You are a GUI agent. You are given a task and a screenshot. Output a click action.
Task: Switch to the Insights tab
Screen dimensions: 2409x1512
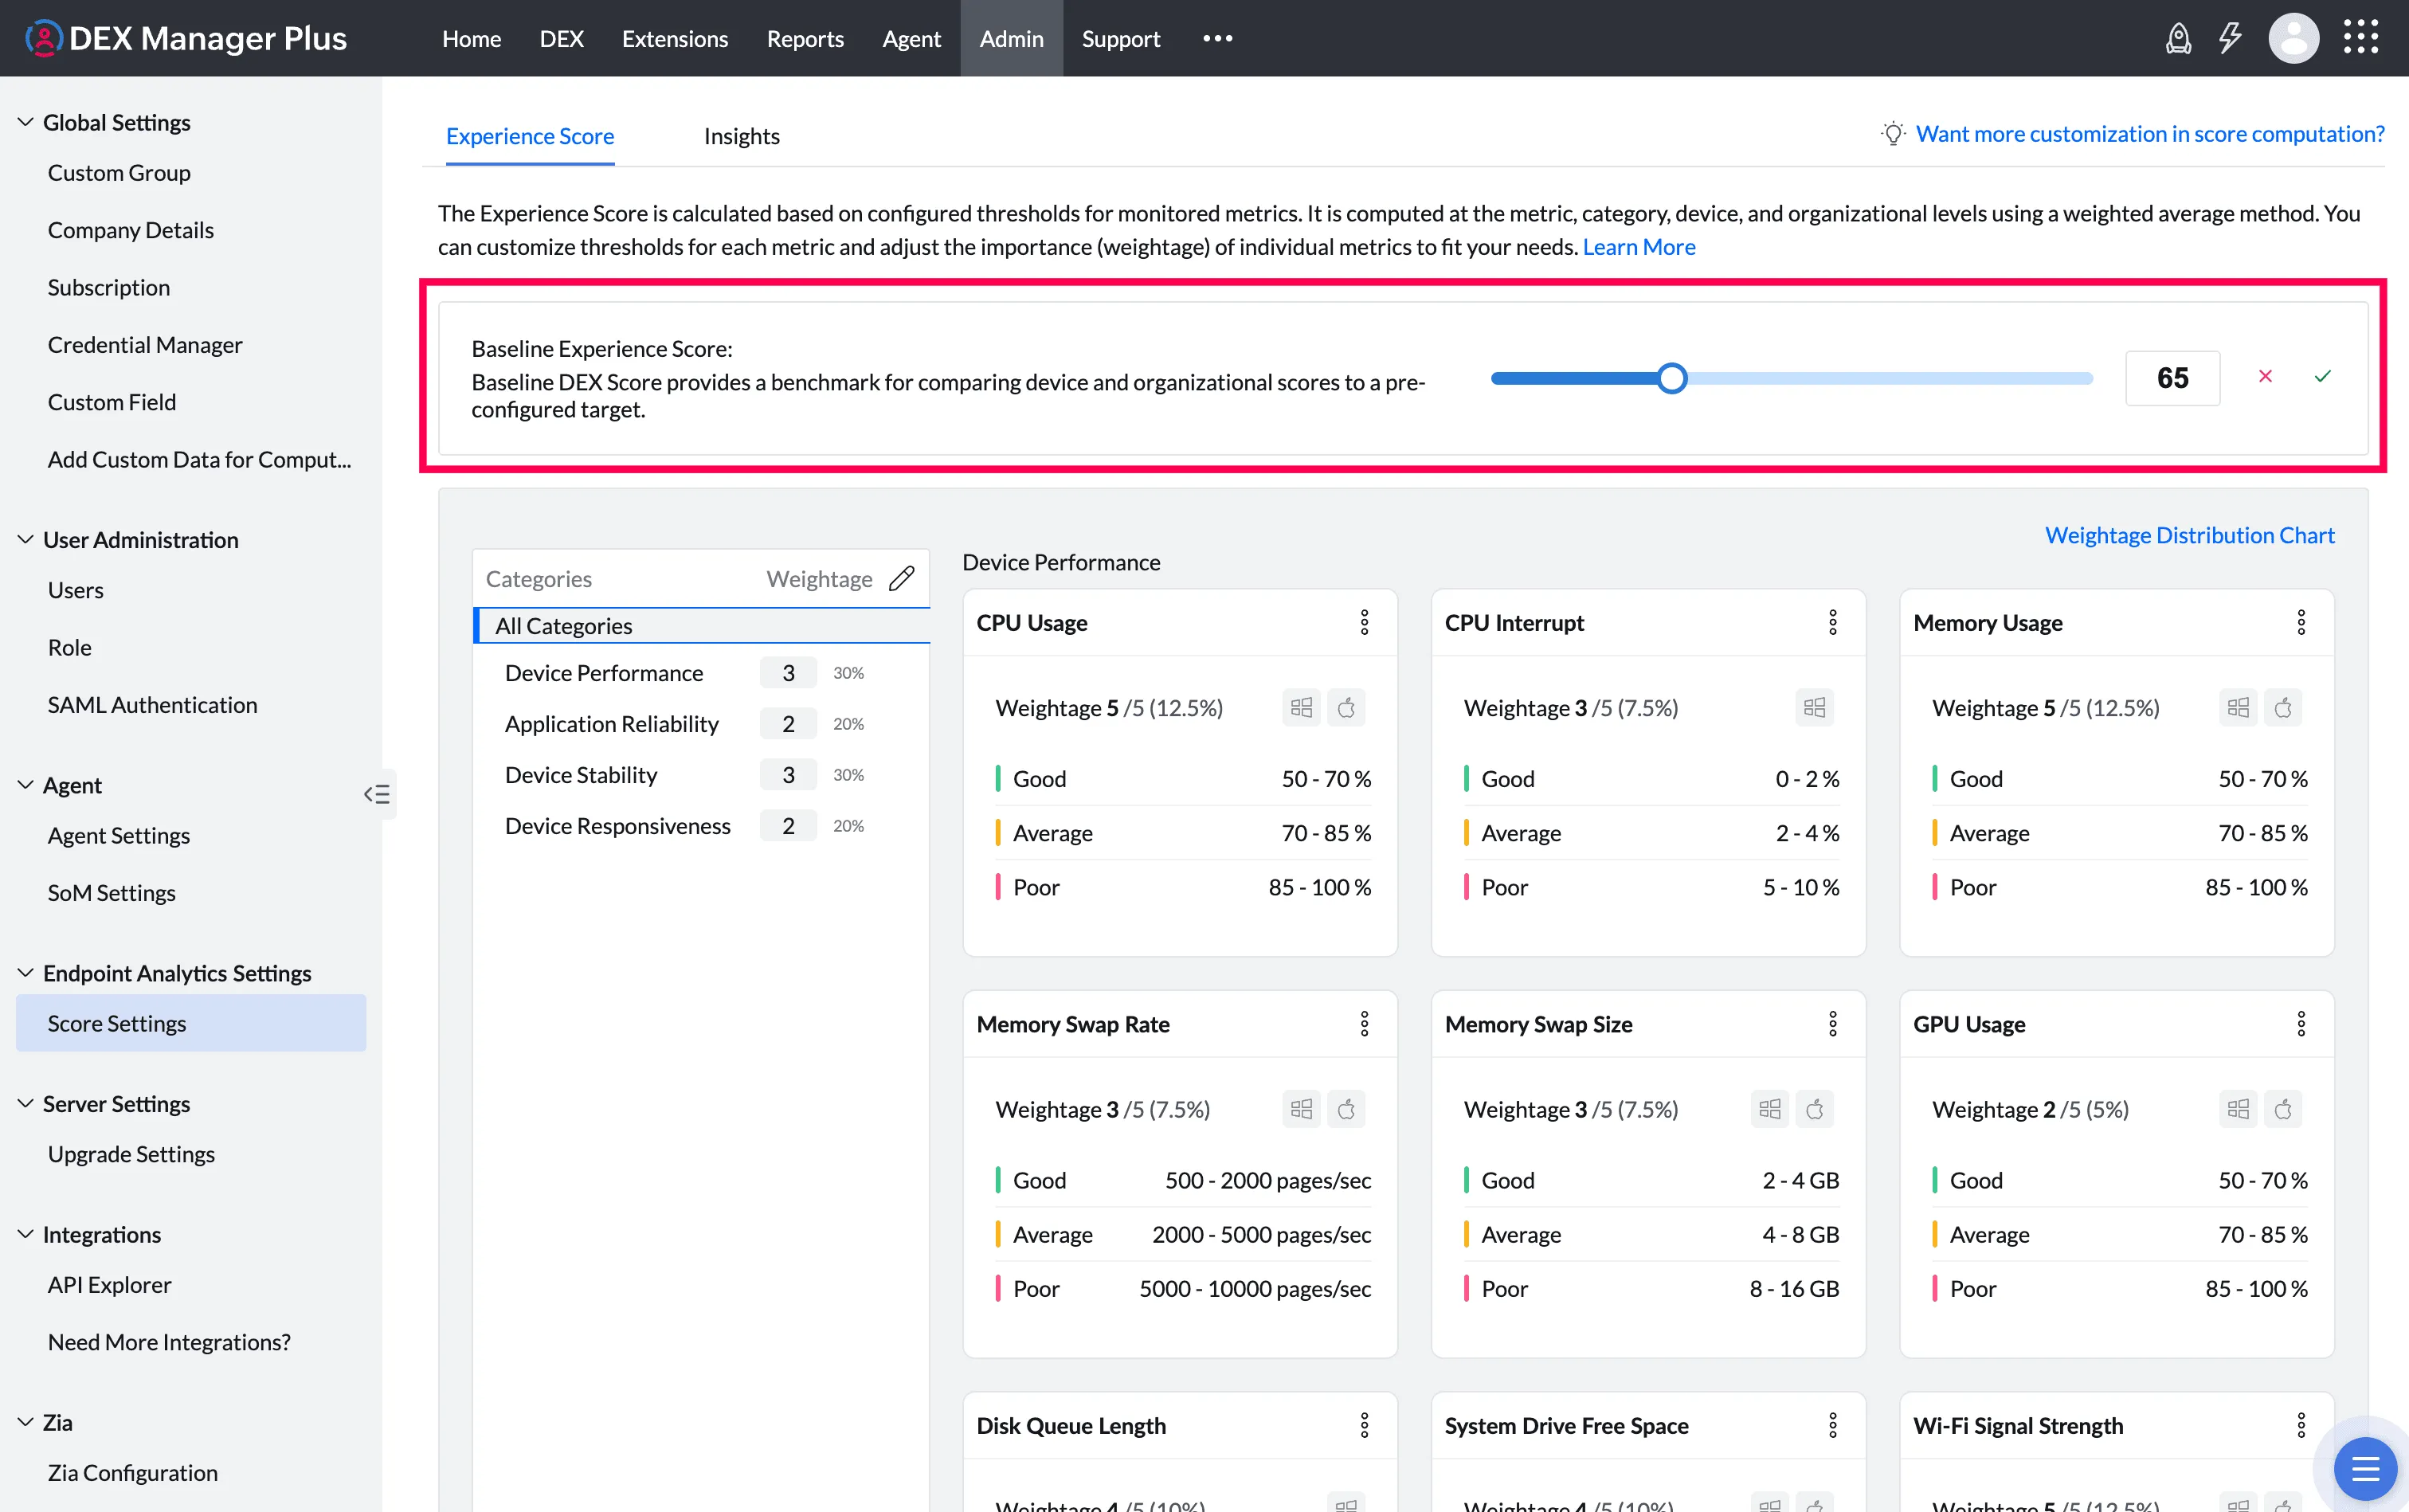(x=741, y=136)
